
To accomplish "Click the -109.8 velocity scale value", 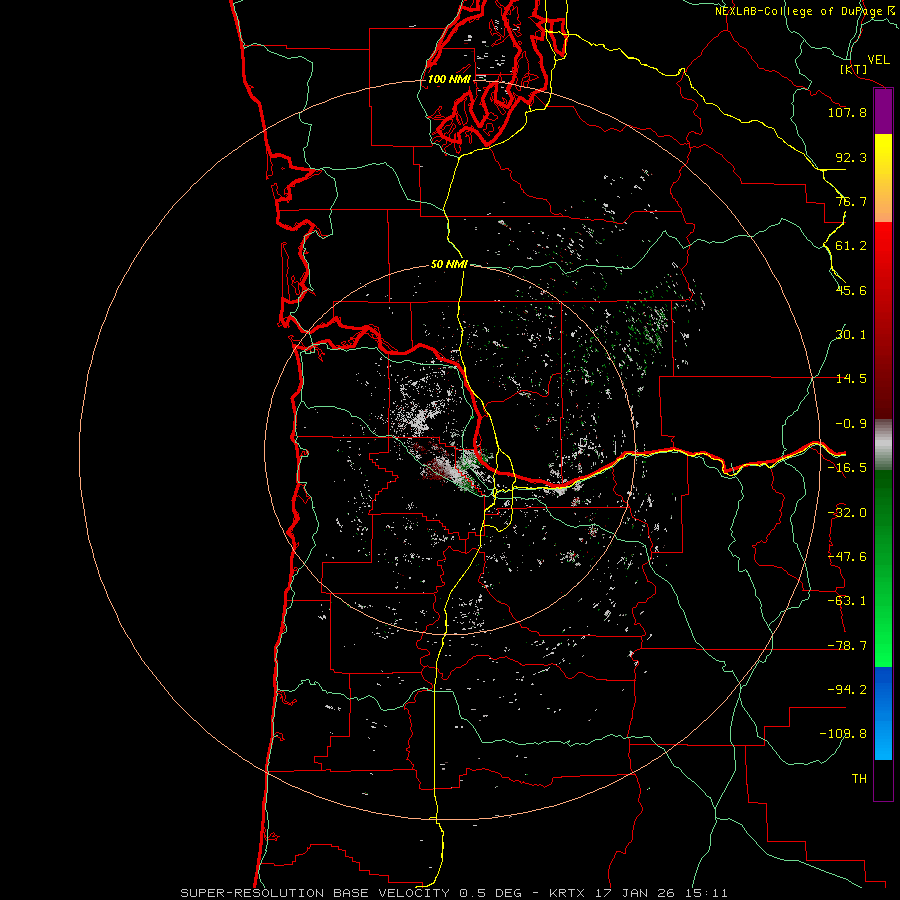I will (x=843, y=734).
